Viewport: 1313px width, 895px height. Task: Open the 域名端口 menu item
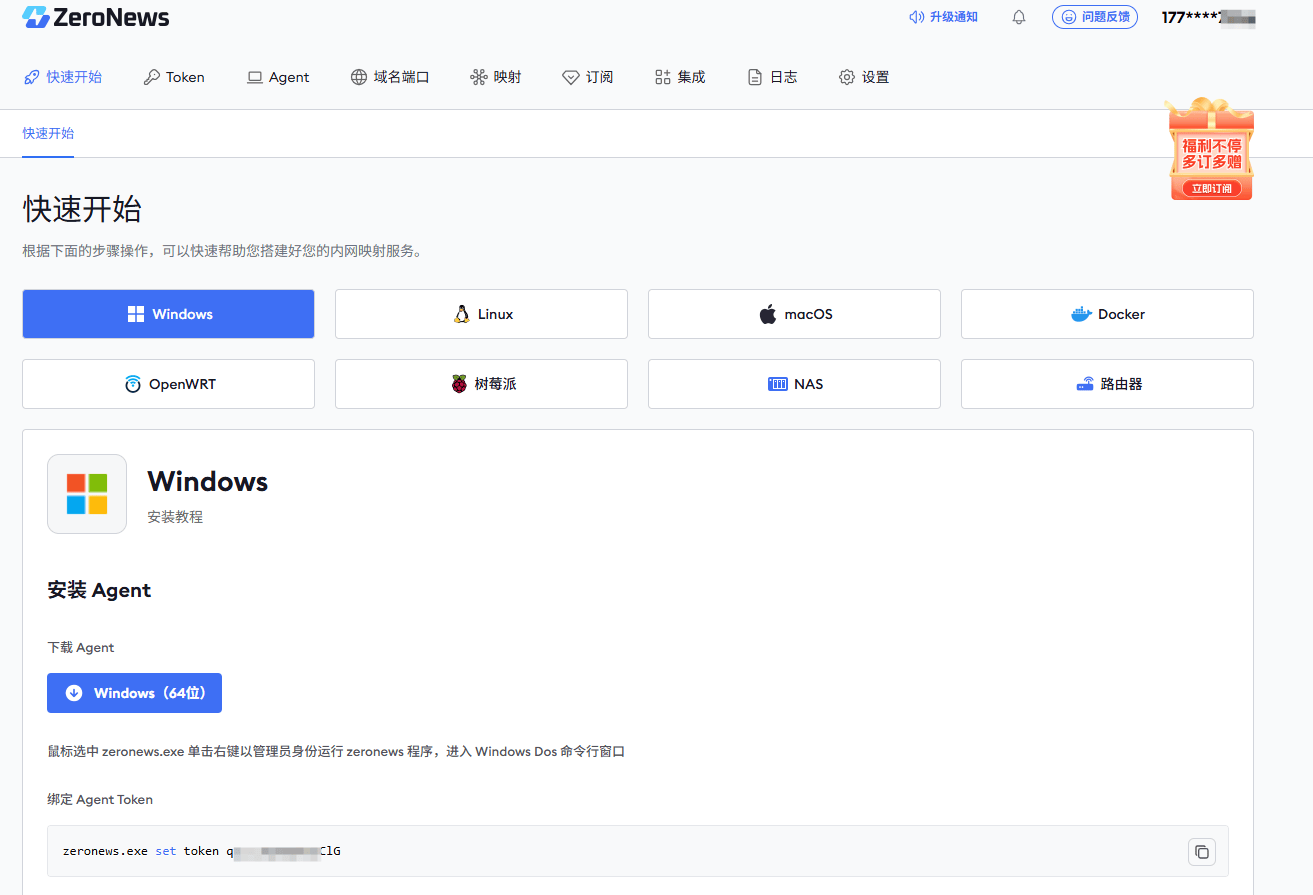point(390,77)
